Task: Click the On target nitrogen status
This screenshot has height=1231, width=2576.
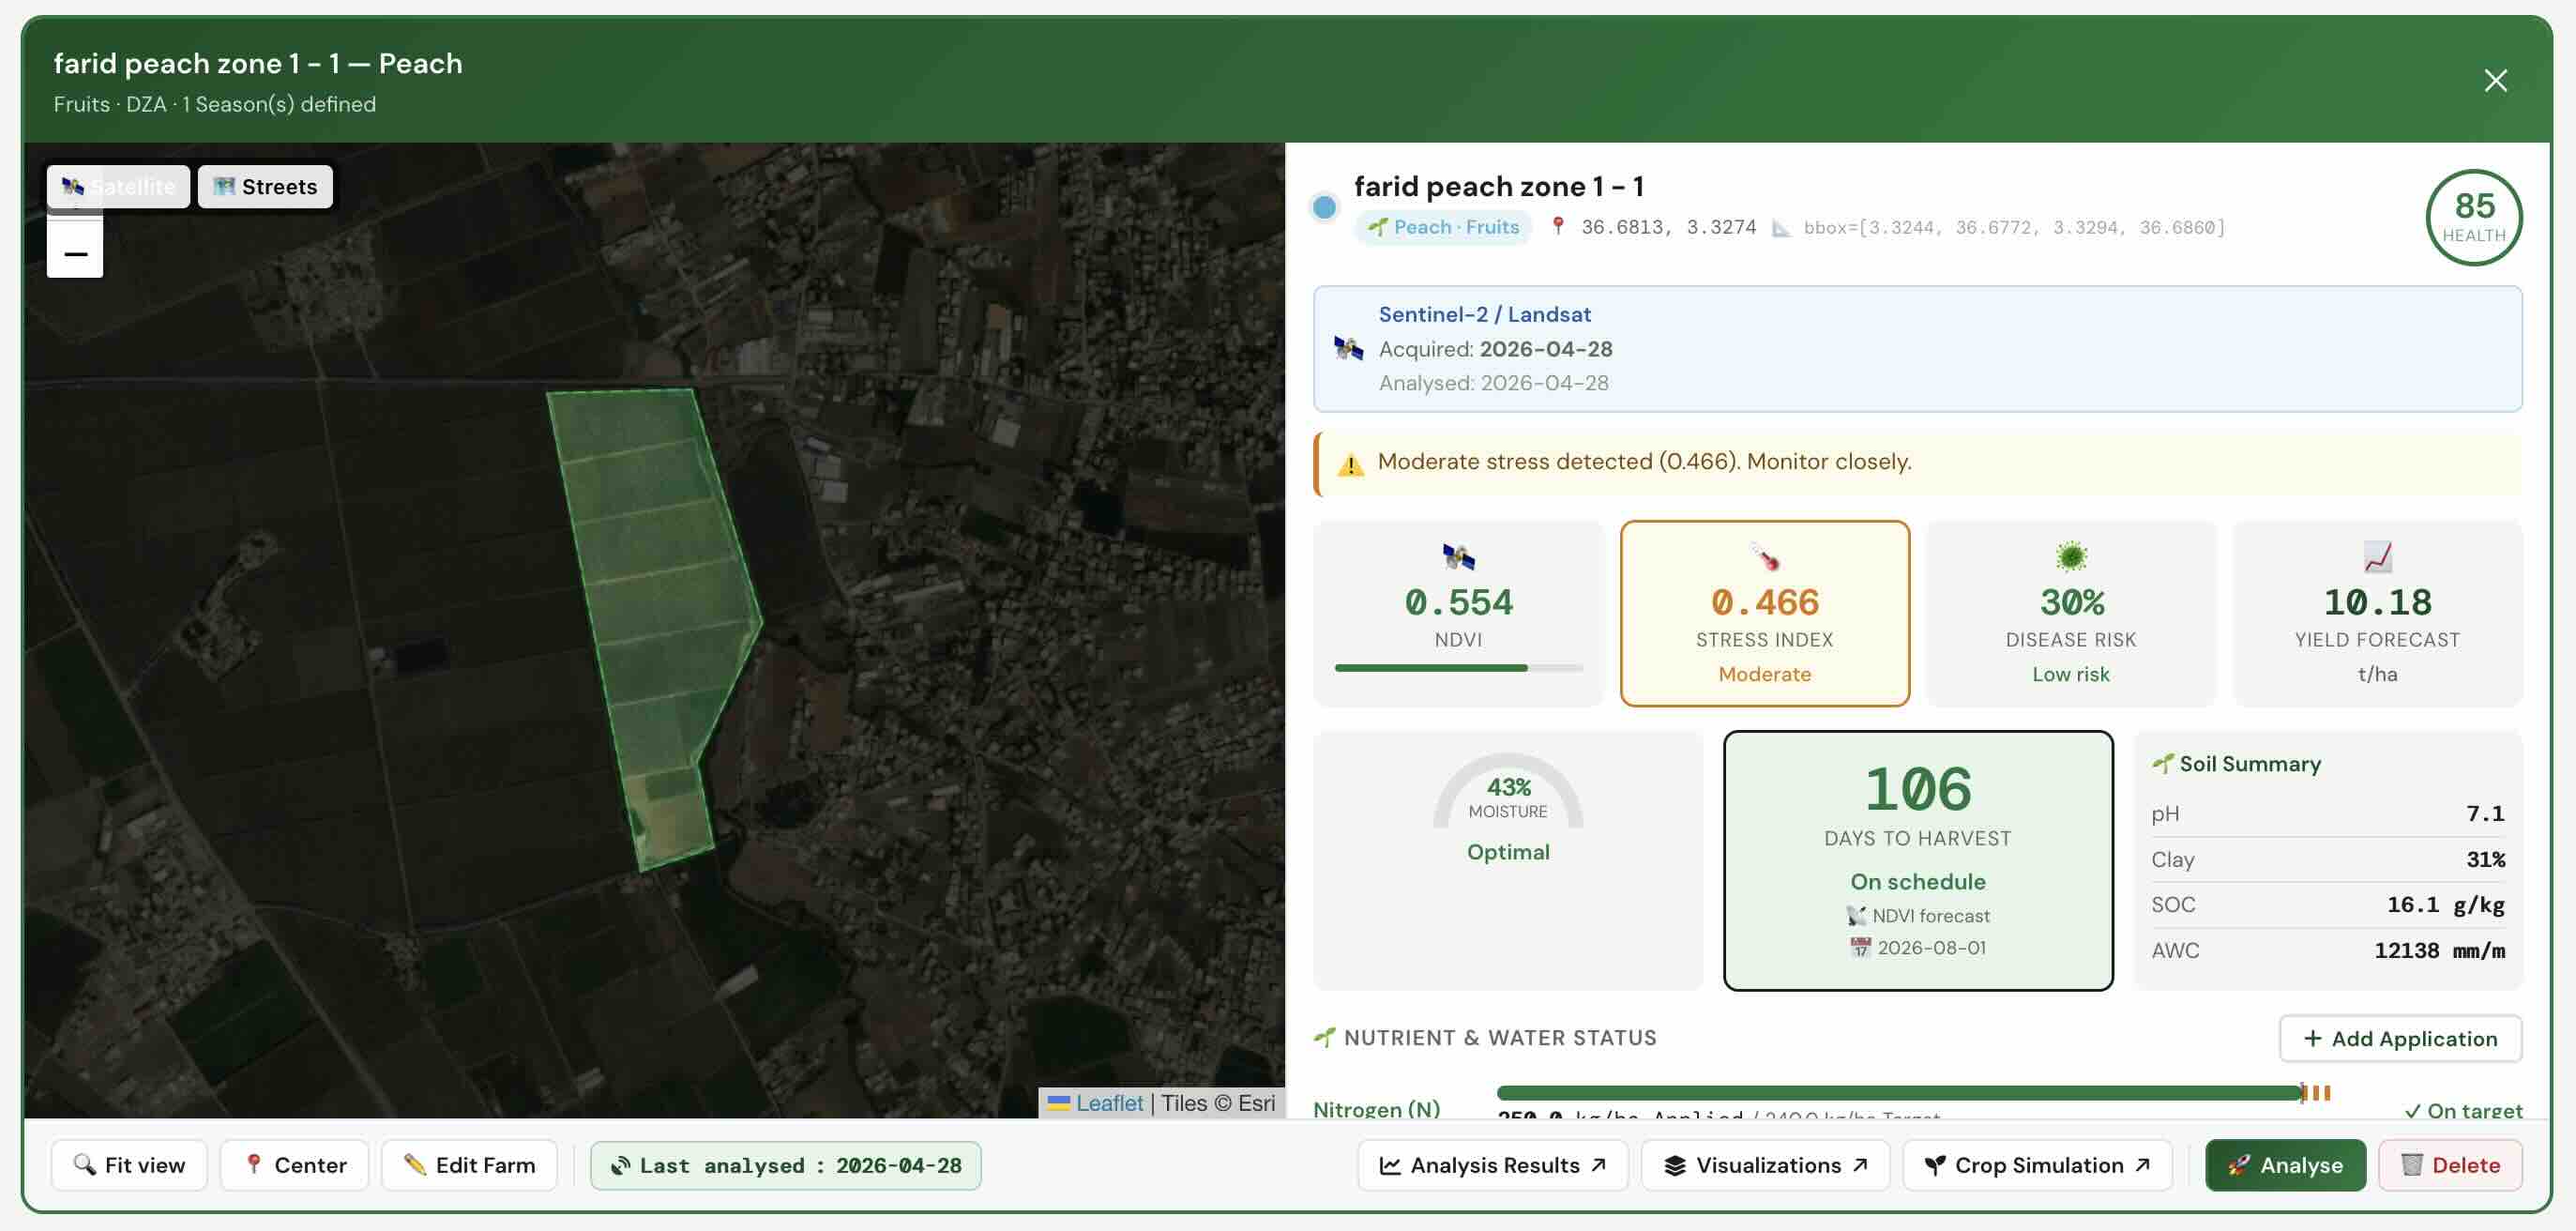Action: tap(2463, 1109)
